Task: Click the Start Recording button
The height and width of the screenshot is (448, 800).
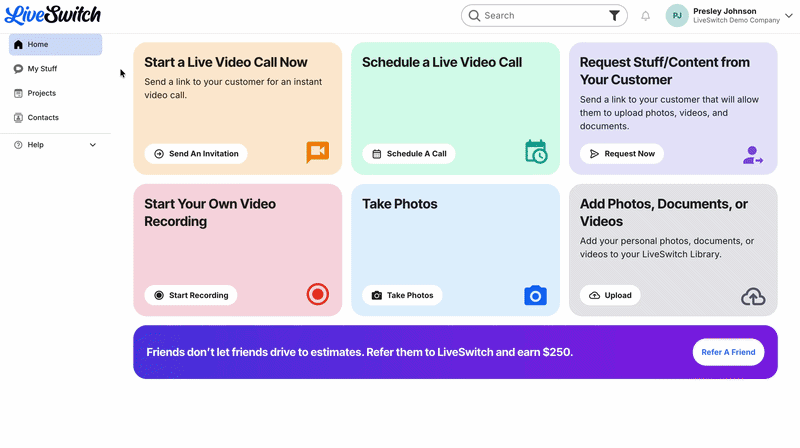Action: coord(191,295)
